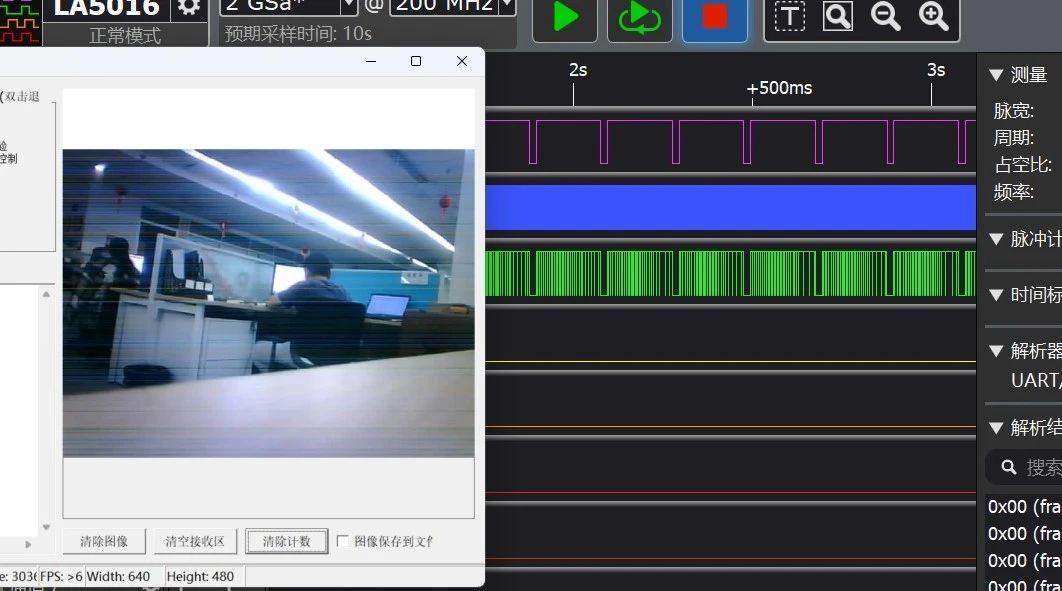Zoom out with the minus magnifier
The height and width of the screenshot is (591, 1062).
885,16
